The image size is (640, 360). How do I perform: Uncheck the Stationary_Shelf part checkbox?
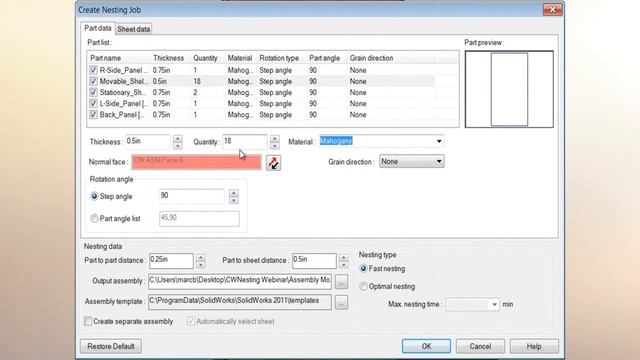[93, 92]
